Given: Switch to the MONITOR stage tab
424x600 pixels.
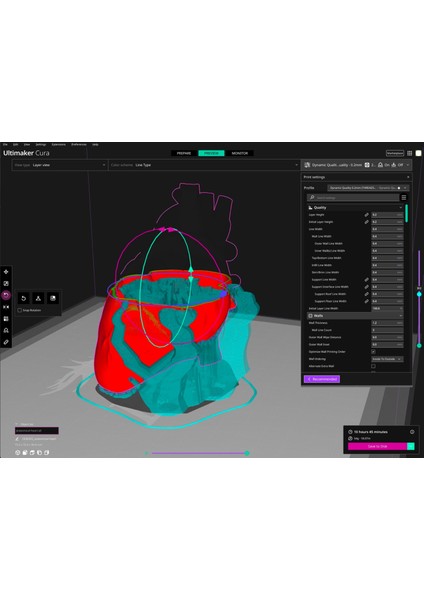Looking at the screenshot, I should click(x=240, y=153).
